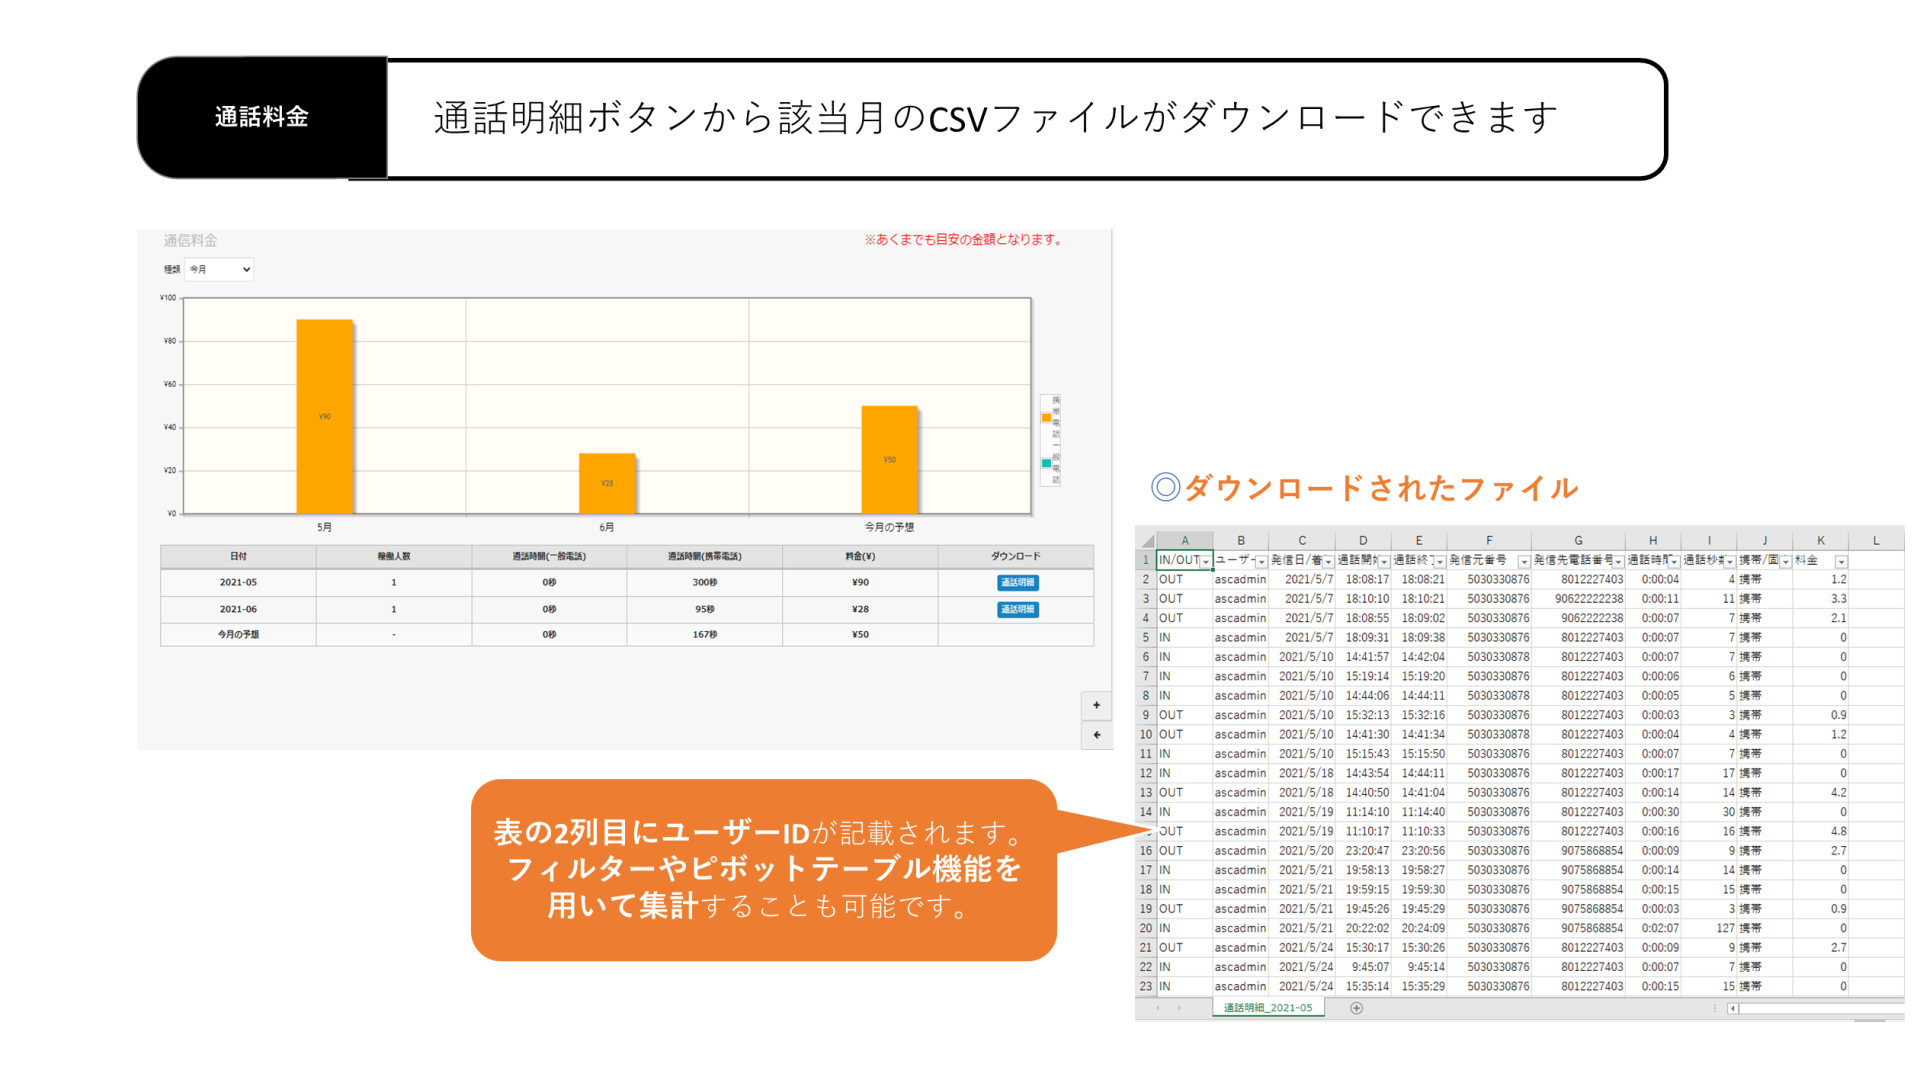The image size is (1920, 1080).
Task: Click the 通信料金 panel title
Action: point(190,241)
